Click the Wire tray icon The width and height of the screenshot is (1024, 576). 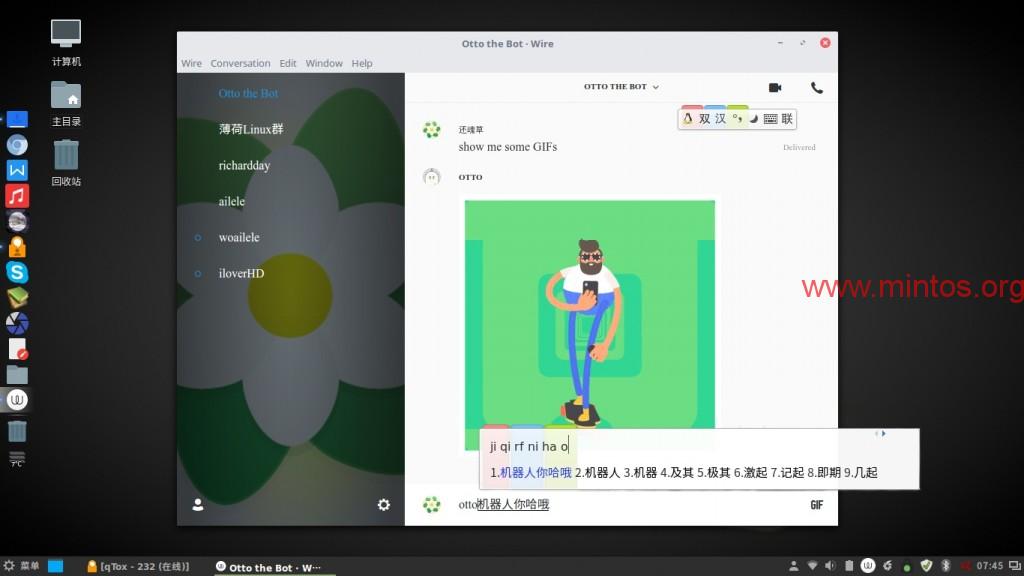point(868,566)
